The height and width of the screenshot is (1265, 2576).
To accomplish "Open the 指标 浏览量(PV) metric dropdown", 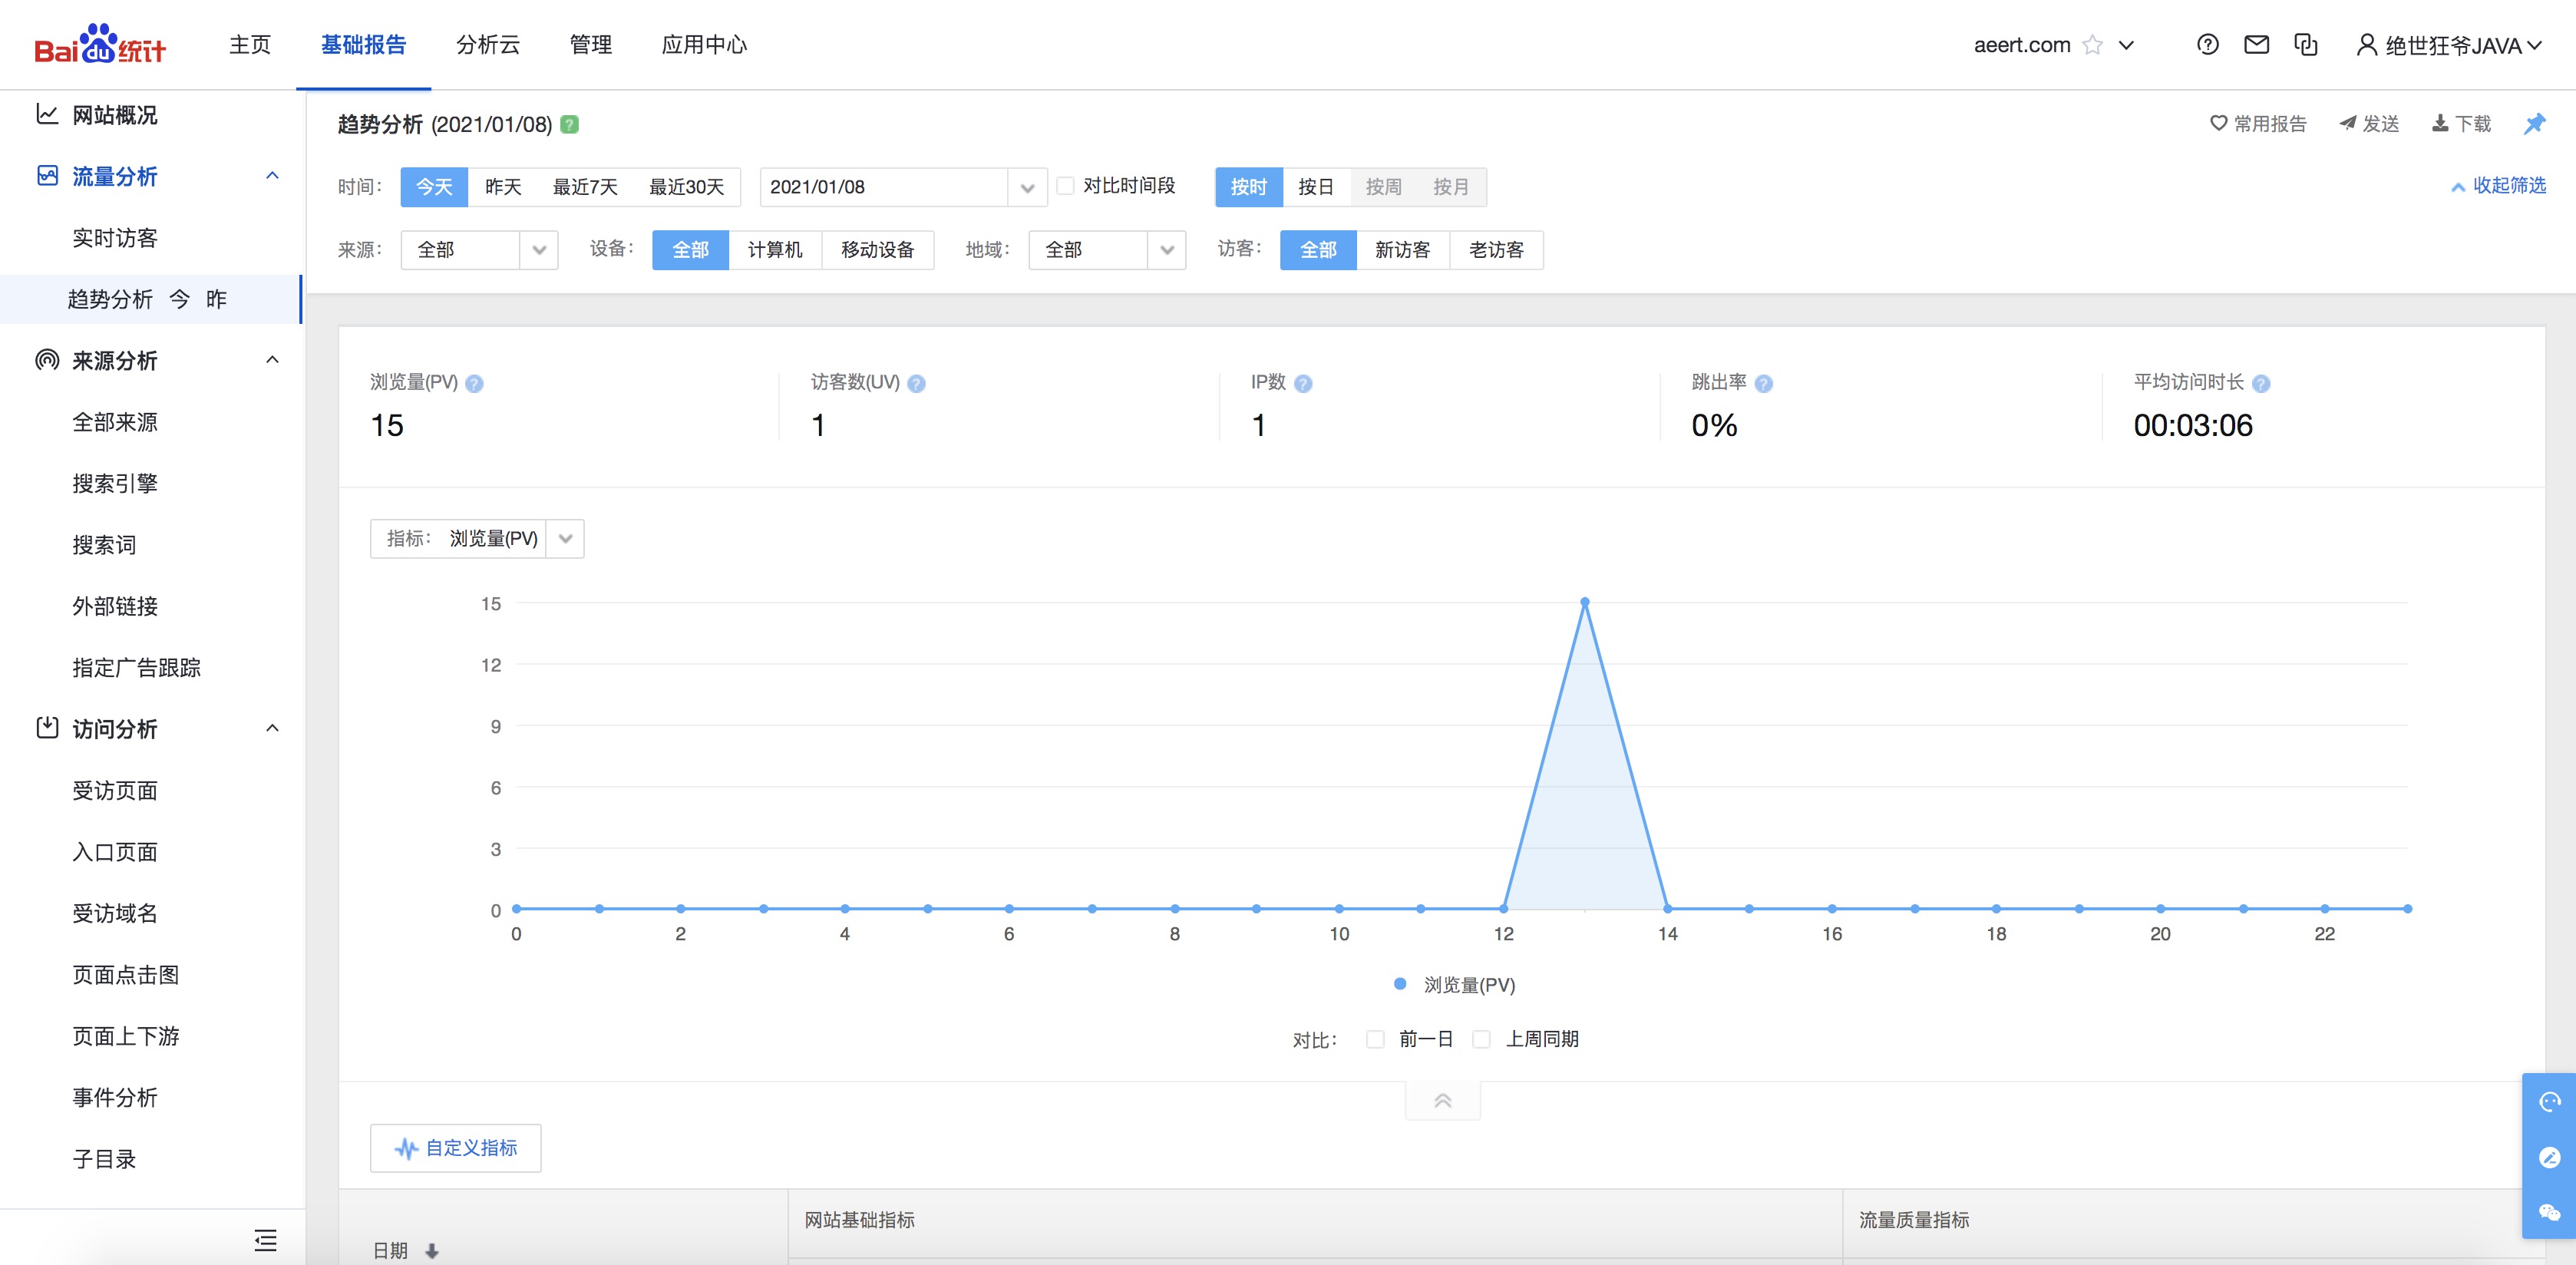I will pyautogui.click(x=477, y=539).
